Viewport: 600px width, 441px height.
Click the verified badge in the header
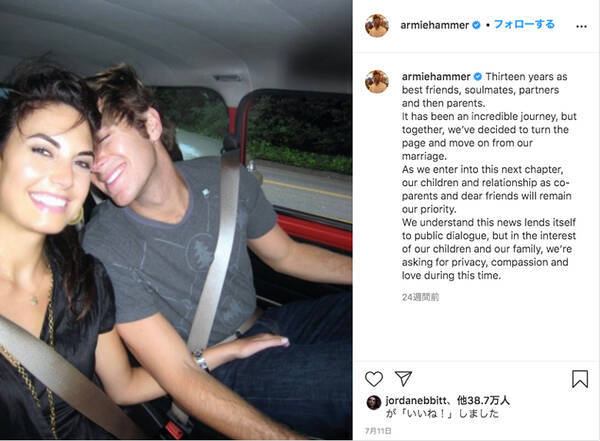476,25
